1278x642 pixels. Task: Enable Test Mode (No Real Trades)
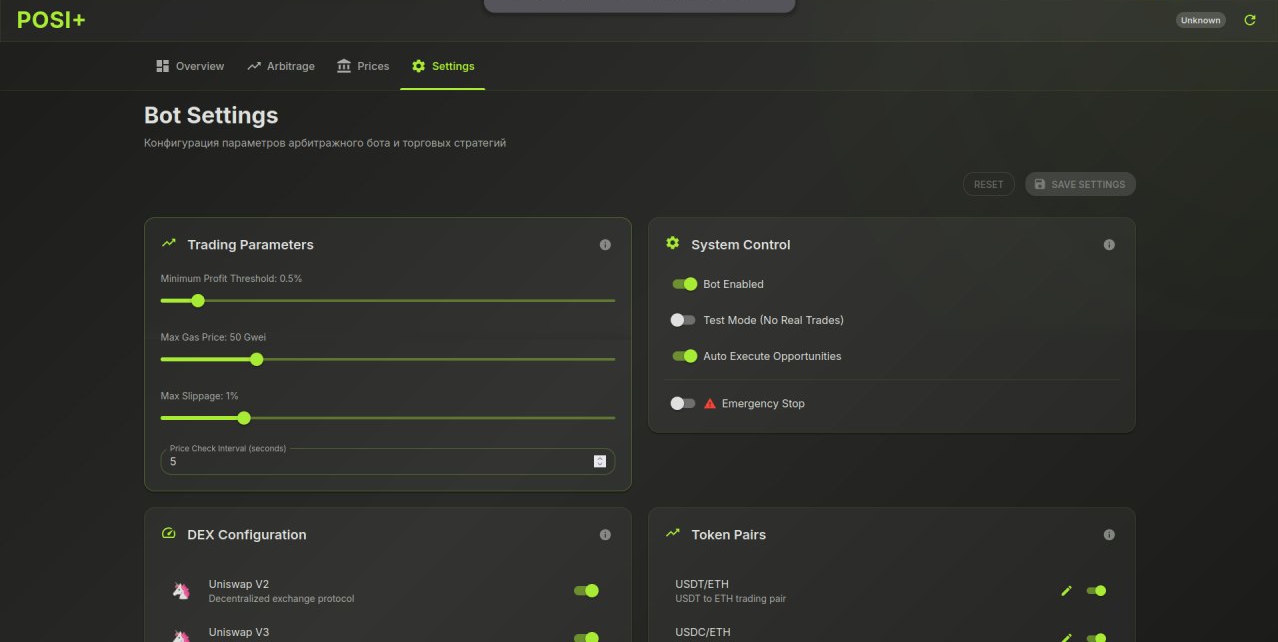tap(684, 320)
